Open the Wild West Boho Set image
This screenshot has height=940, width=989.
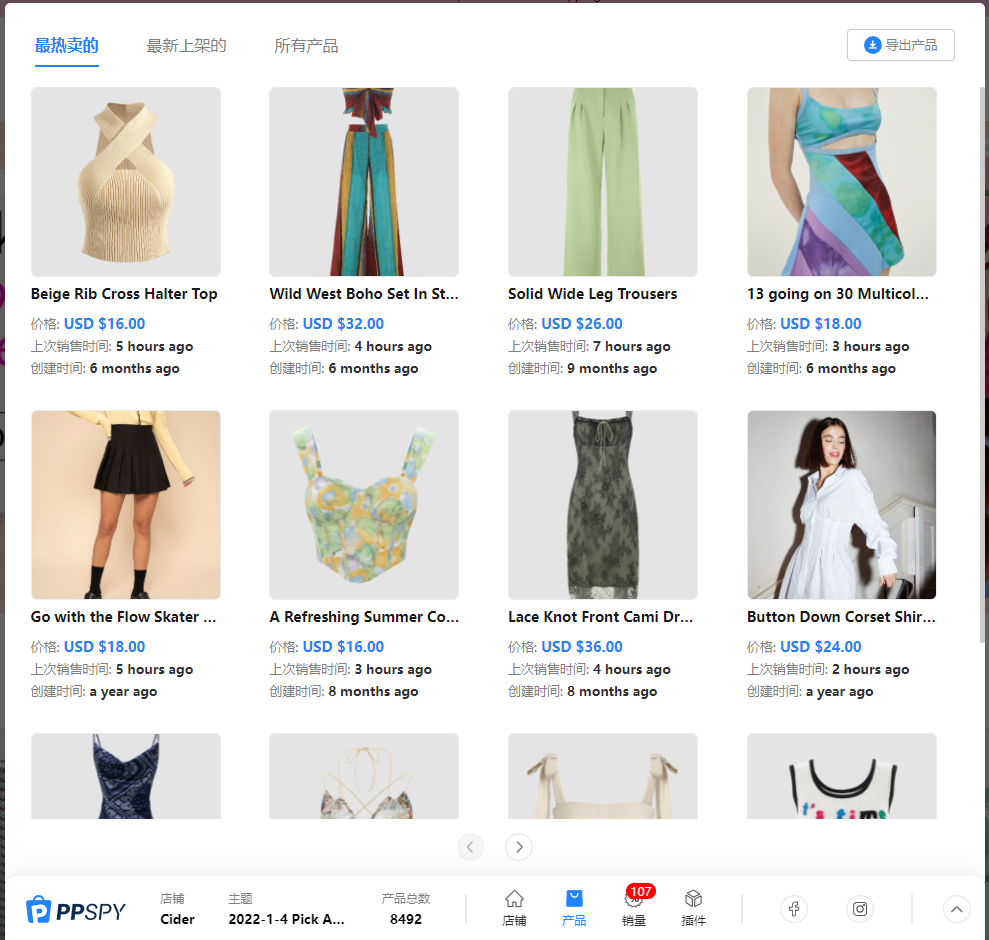(364, 182)
